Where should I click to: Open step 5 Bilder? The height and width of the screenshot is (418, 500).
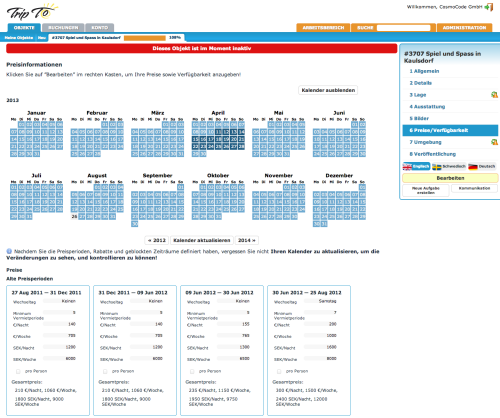point(419,119)
